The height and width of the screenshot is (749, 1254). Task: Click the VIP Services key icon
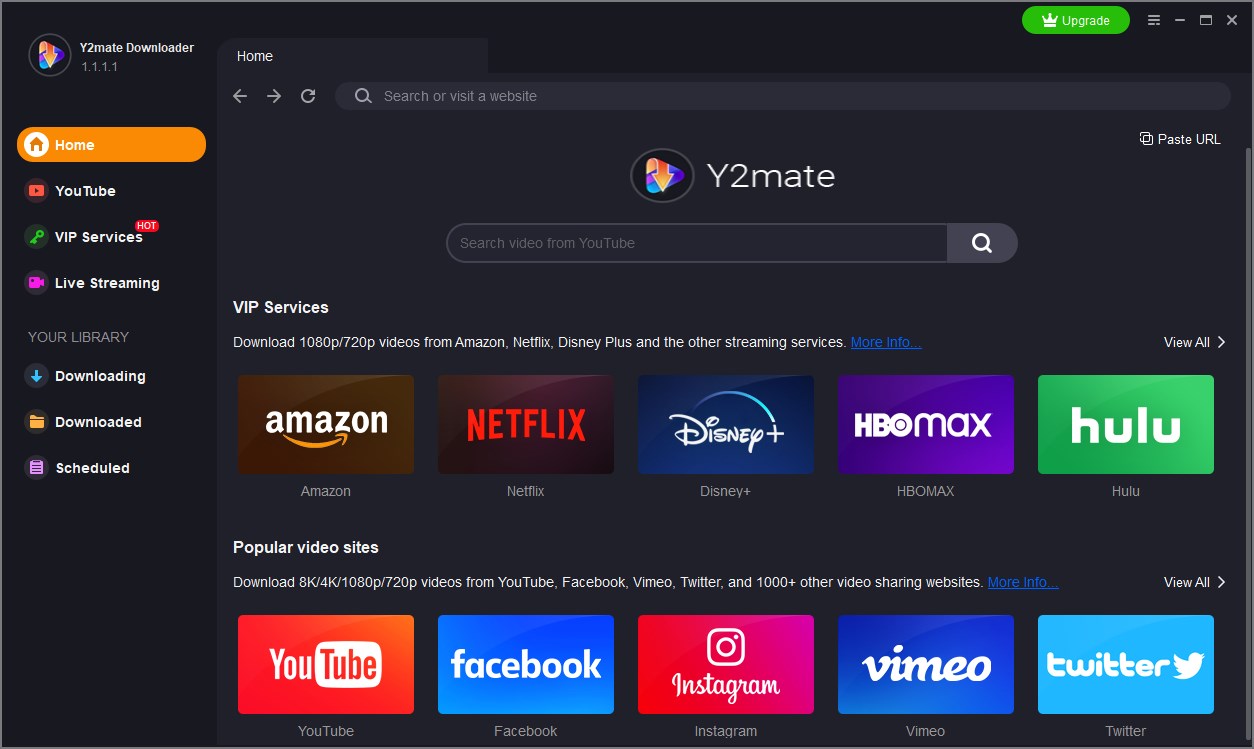(36, 237)
